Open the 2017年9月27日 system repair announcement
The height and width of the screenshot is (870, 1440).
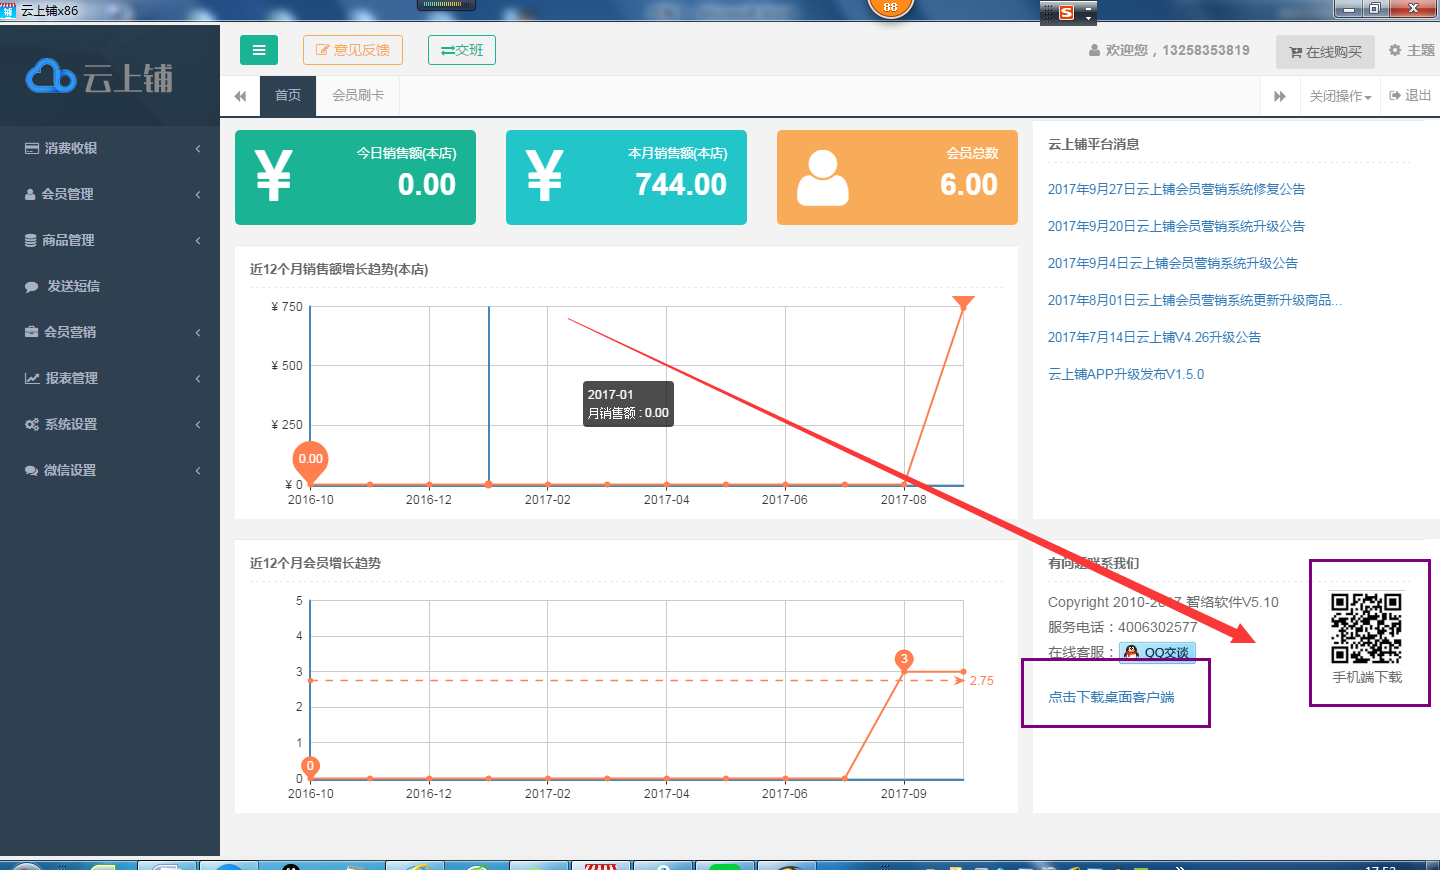pos(1176,189)
